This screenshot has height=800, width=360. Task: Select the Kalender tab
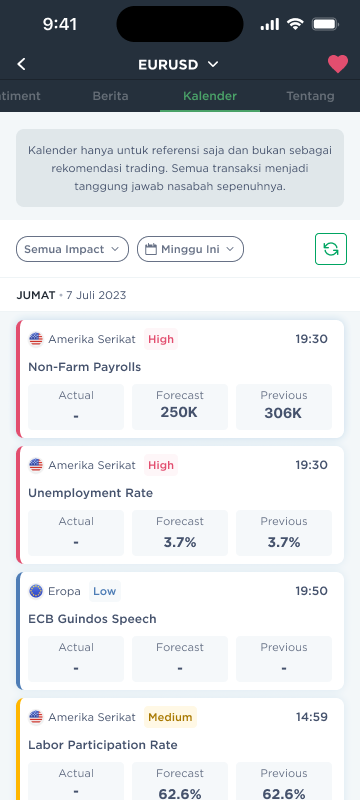pyautogui.click(x=210, y=96)
